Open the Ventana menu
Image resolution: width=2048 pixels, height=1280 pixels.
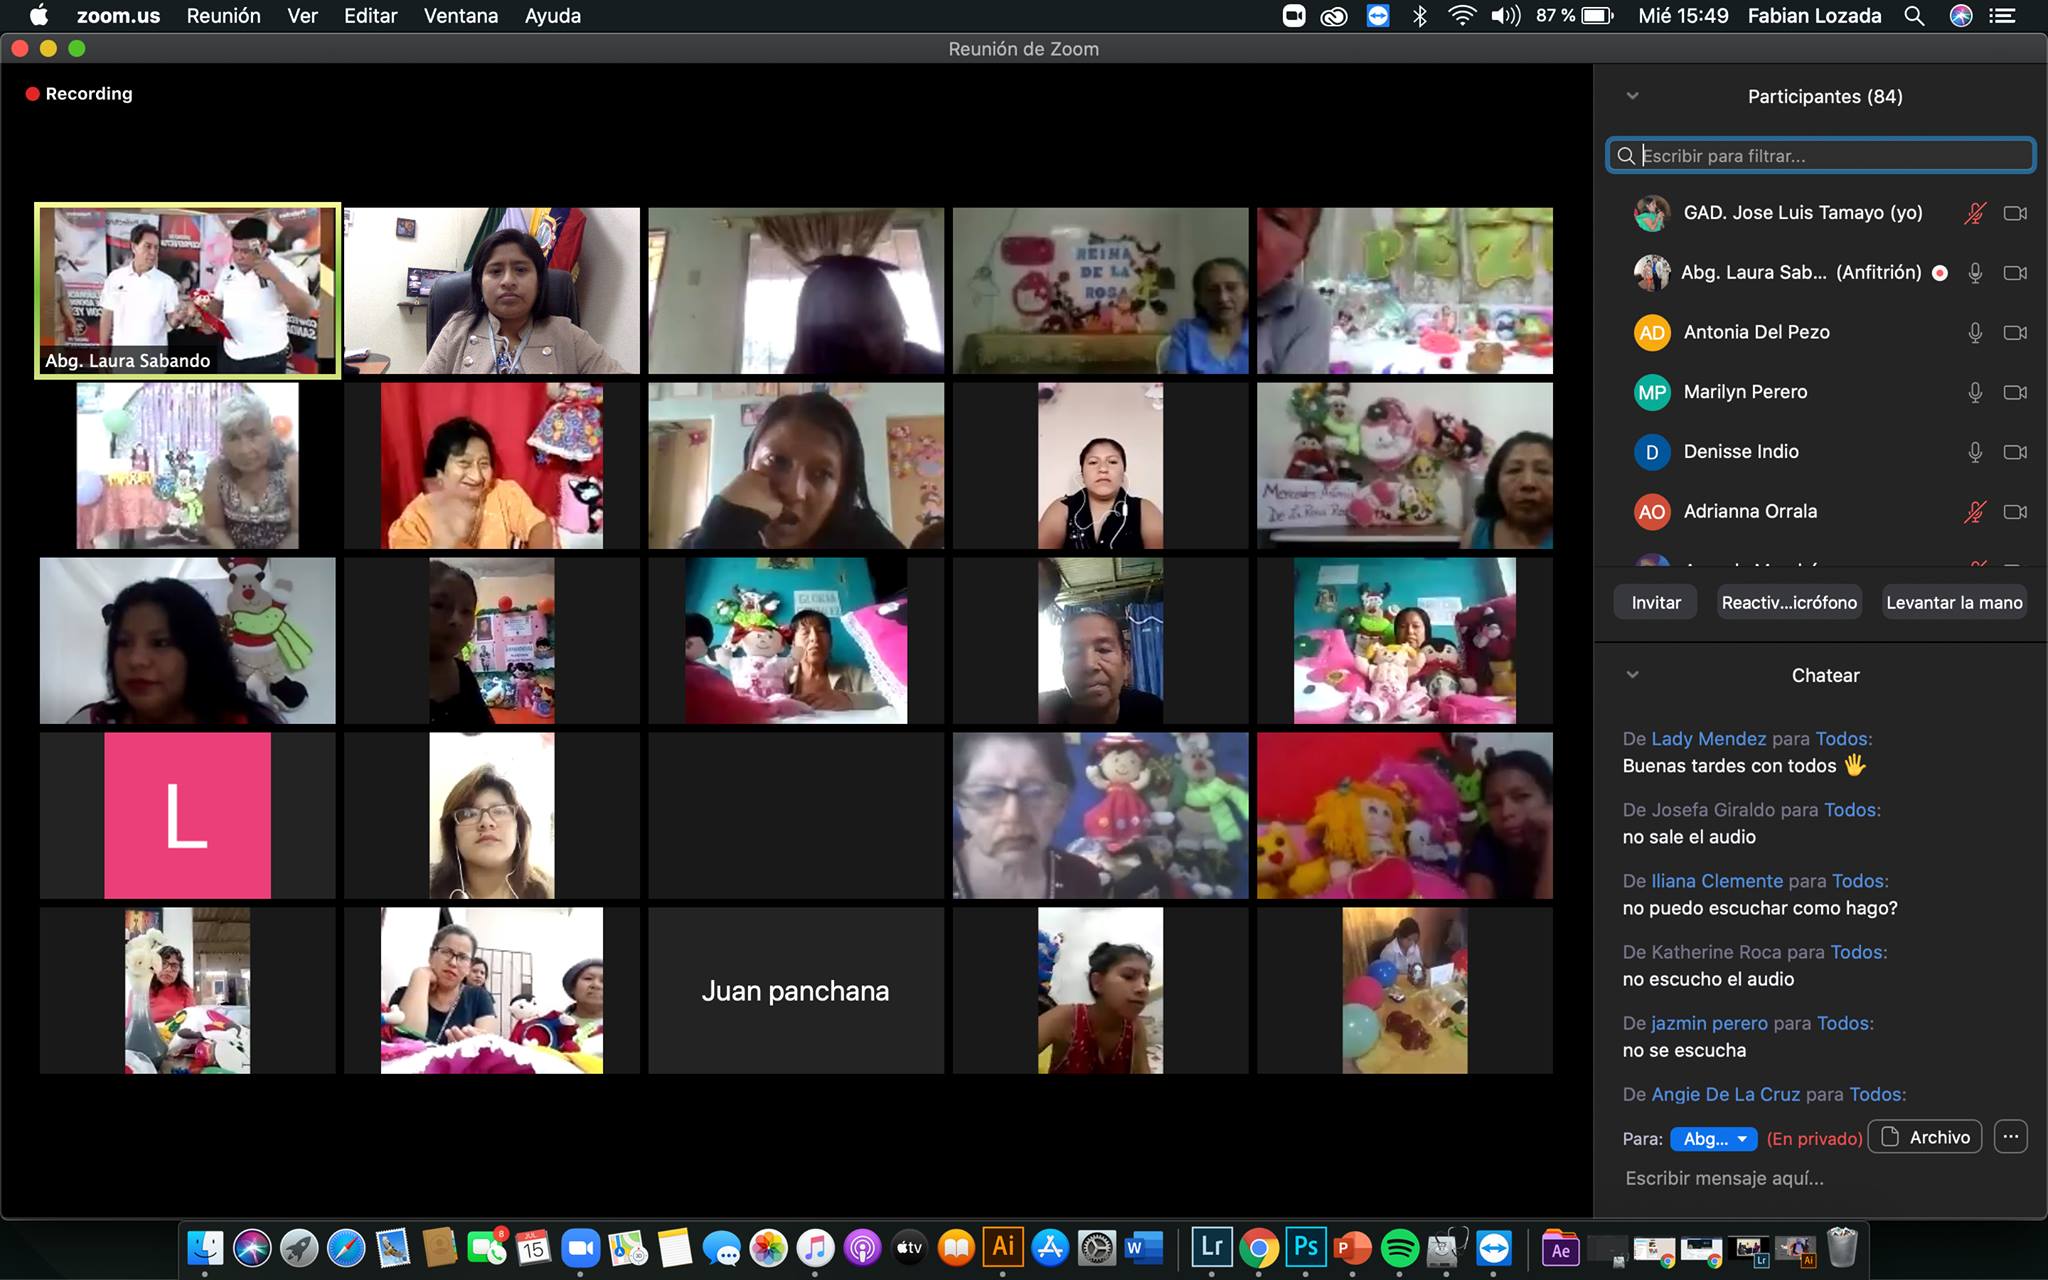460,16
